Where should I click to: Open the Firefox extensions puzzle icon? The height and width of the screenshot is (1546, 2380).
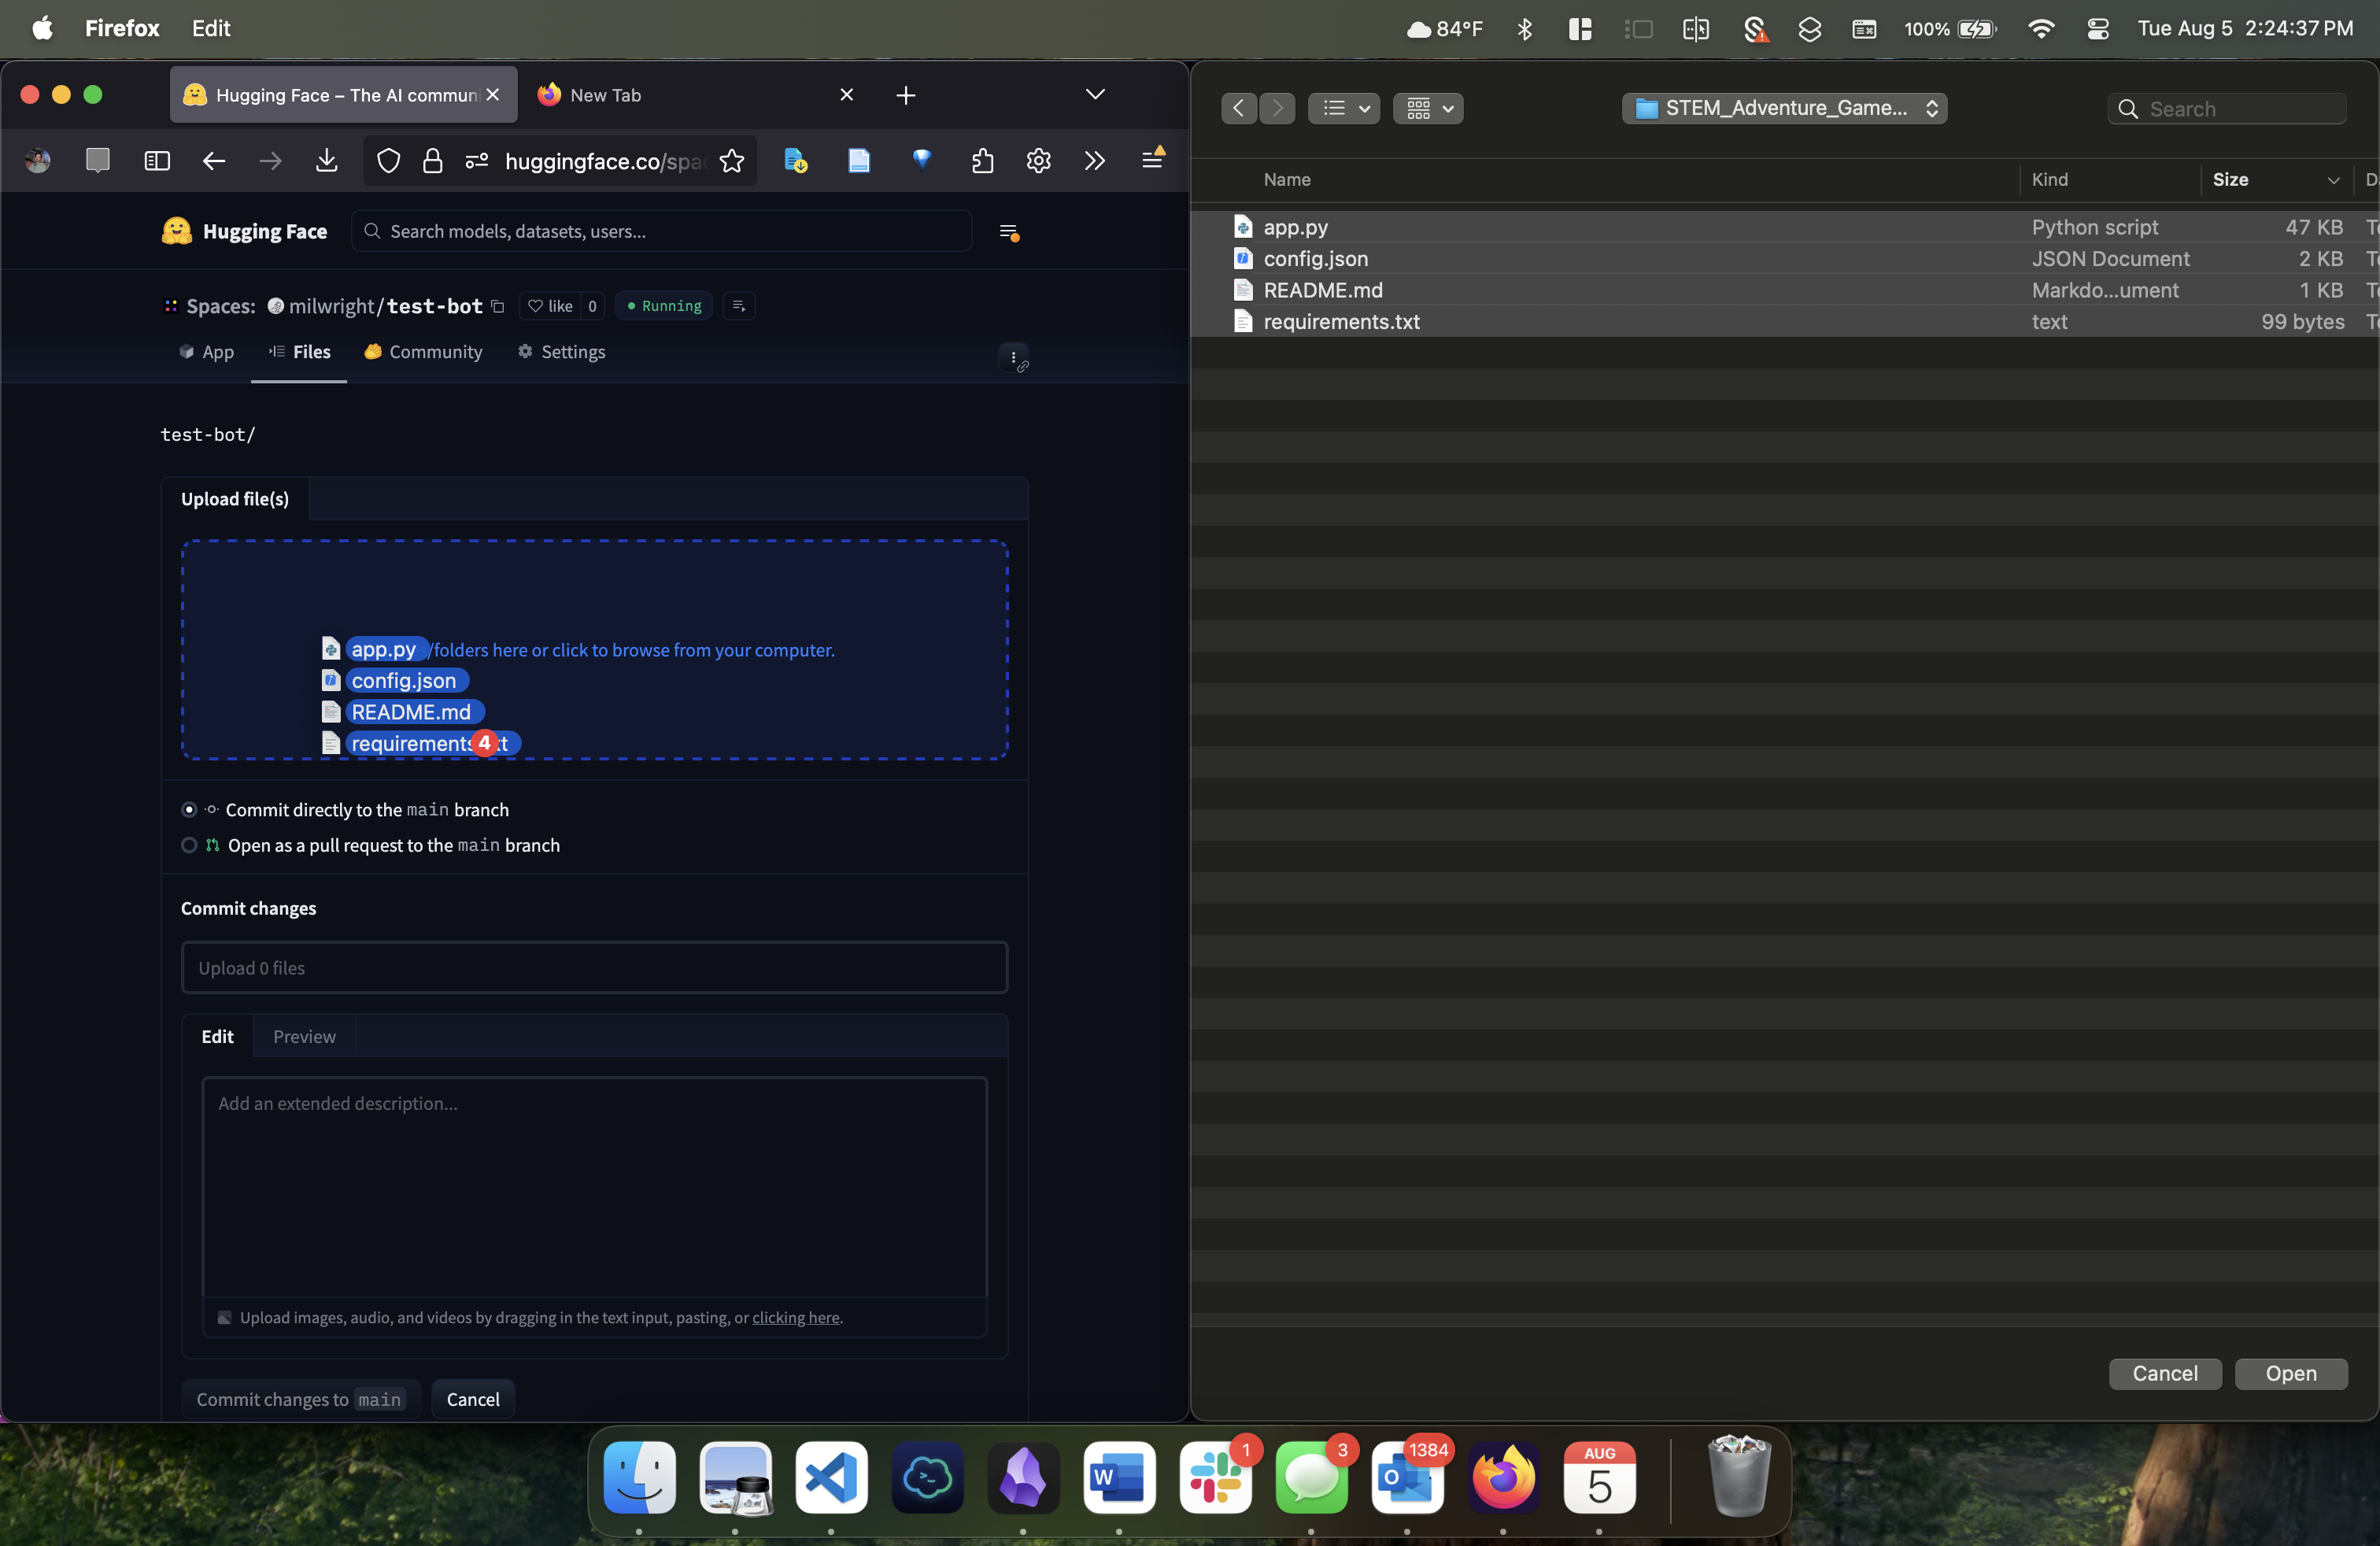pos(982,161)
